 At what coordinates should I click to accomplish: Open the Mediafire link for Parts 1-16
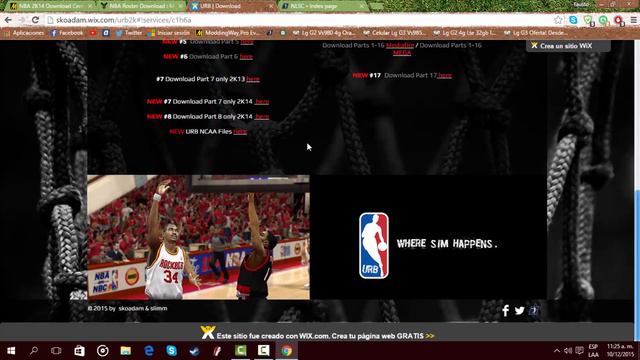click(400, 45)
